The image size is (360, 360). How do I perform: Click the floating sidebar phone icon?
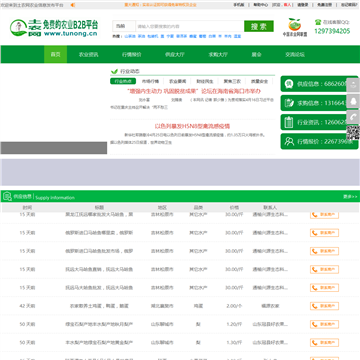(x=353, y=117)
